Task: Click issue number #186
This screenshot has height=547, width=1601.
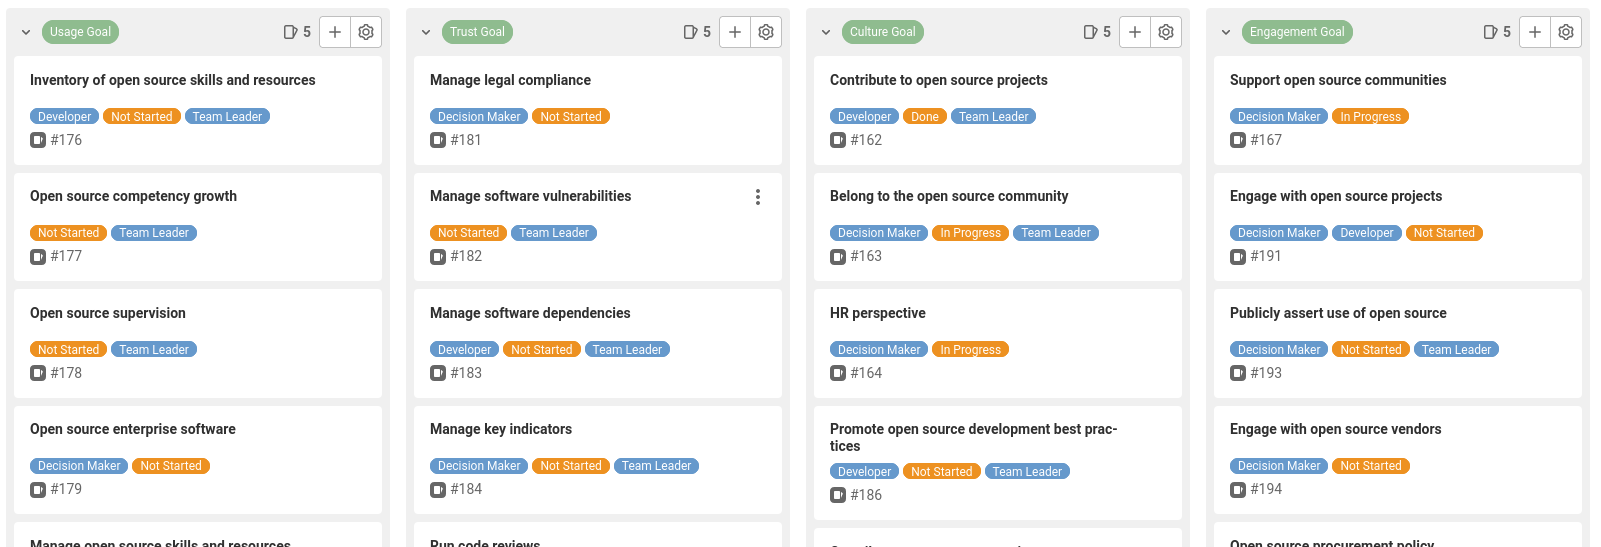Action: click(x=866, y=495)
